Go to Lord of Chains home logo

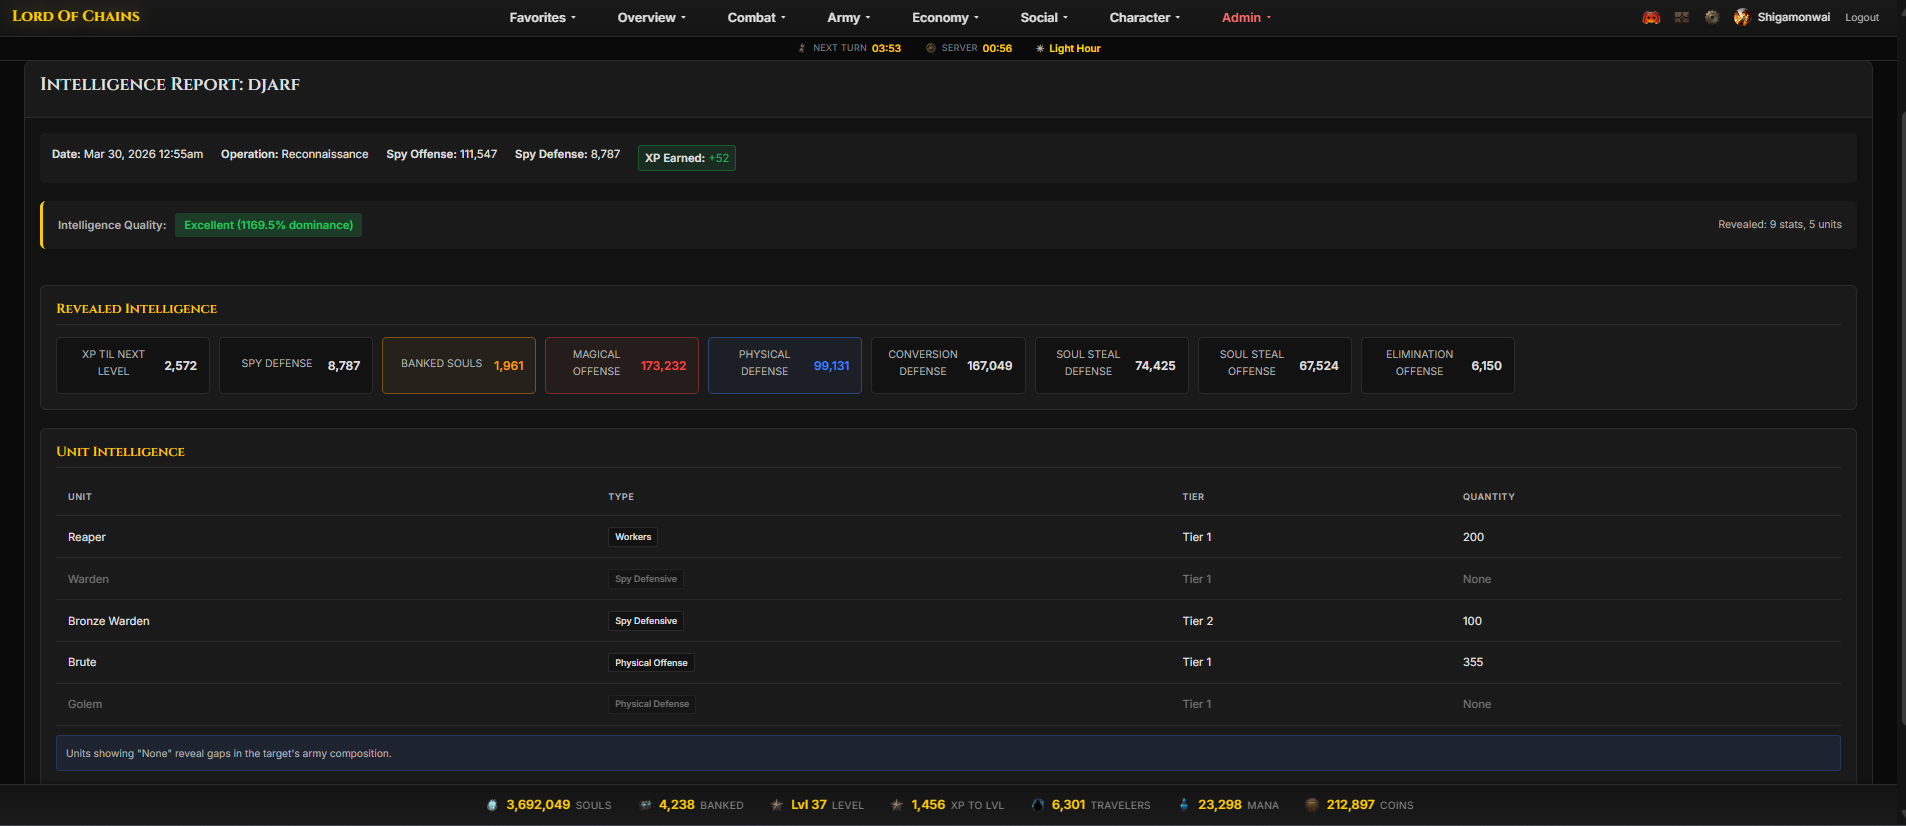click(x=76, y=16)
